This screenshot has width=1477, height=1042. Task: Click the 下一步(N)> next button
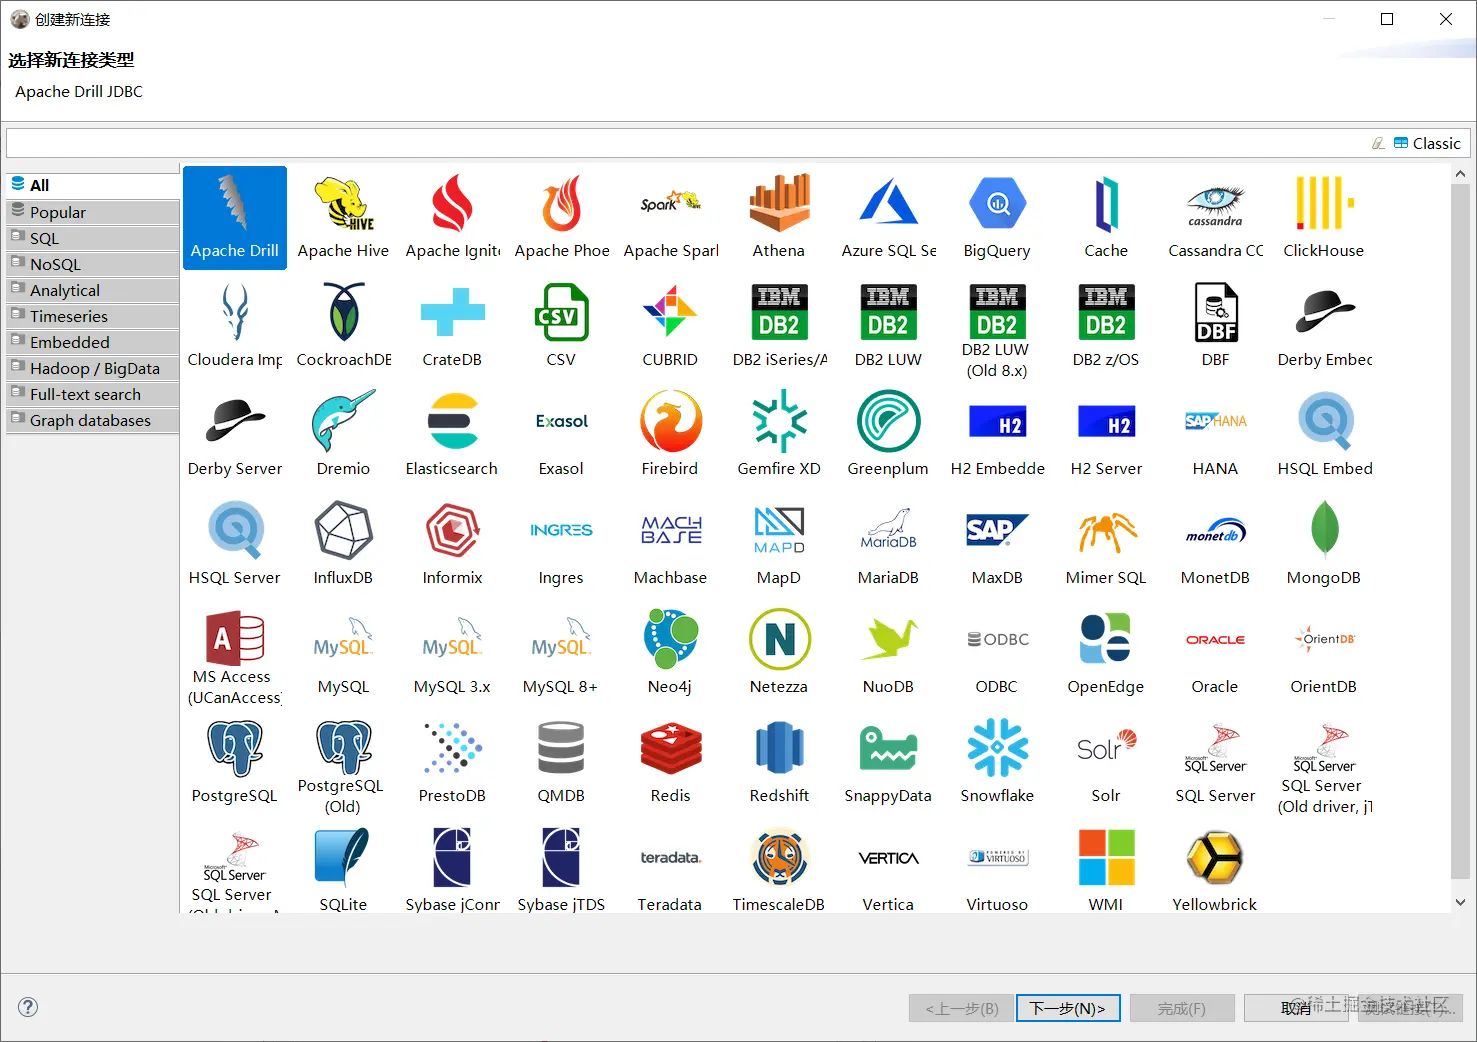click(1068, 1008)
